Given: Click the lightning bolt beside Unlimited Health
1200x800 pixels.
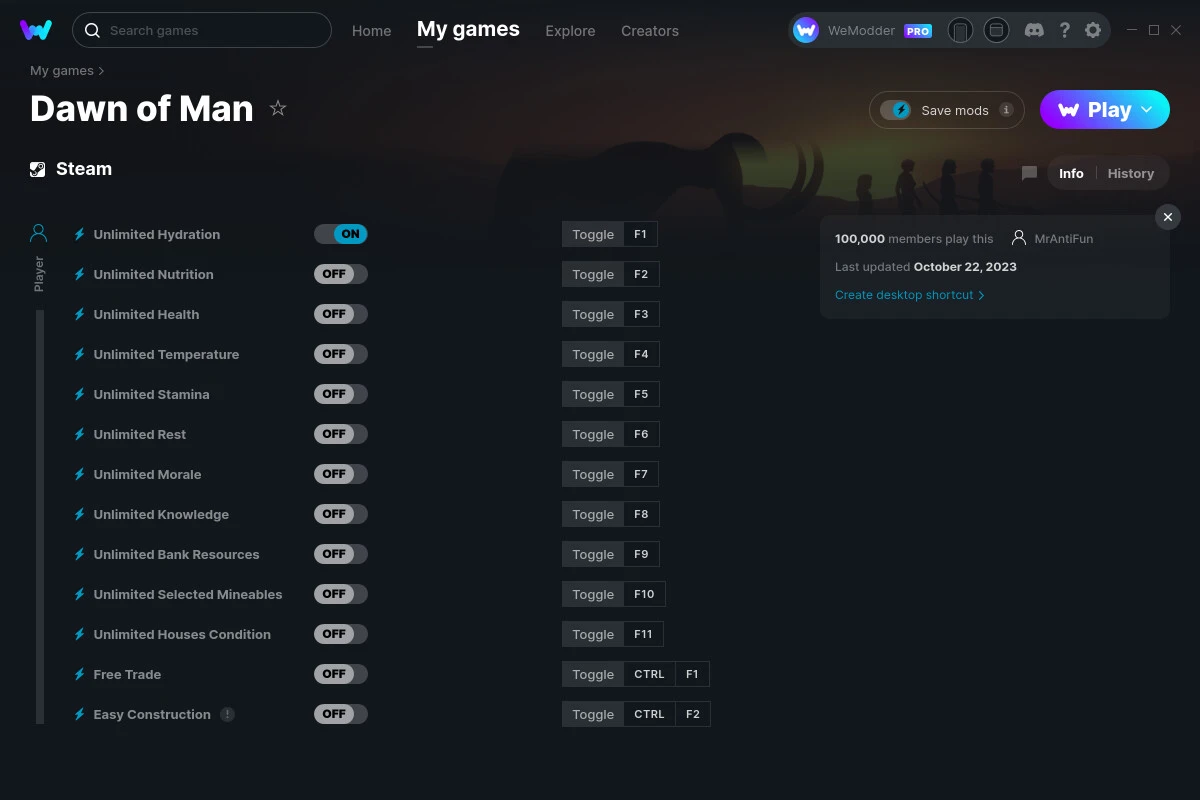Looking at the screenshot, I should click(79, 314).
